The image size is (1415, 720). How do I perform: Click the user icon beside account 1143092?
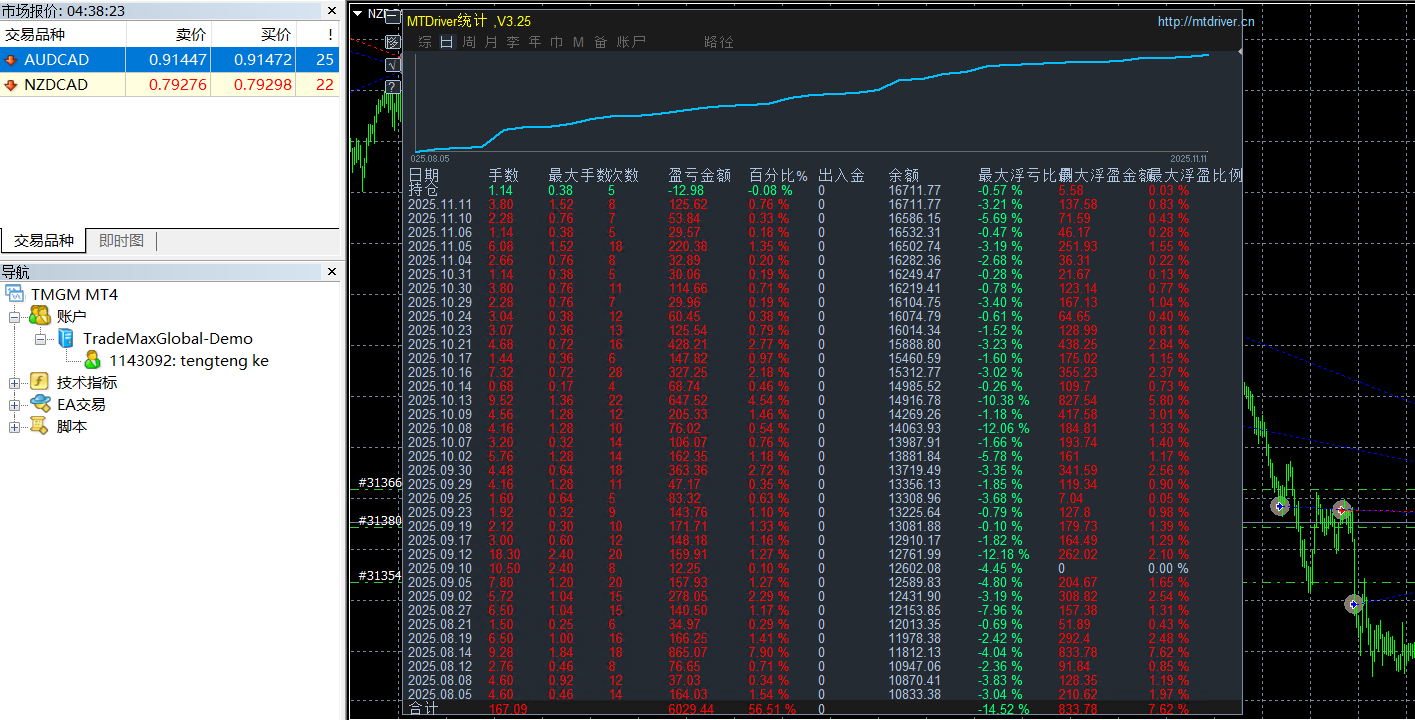click(x=93, y=360)
